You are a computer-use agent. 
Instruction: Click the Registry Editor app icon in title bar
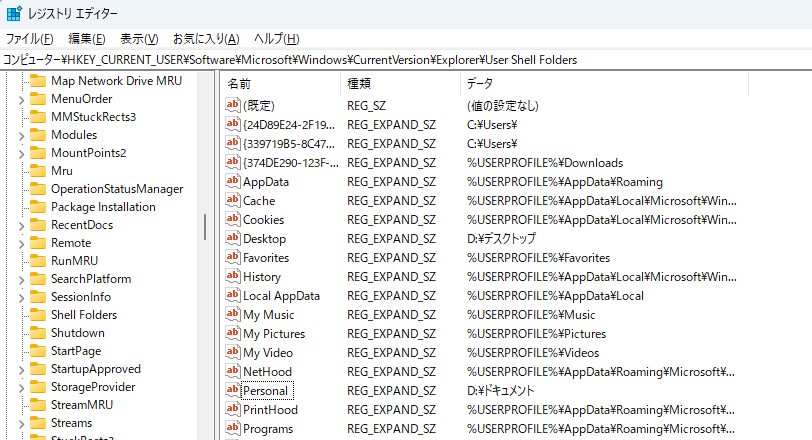pos(14,13)
